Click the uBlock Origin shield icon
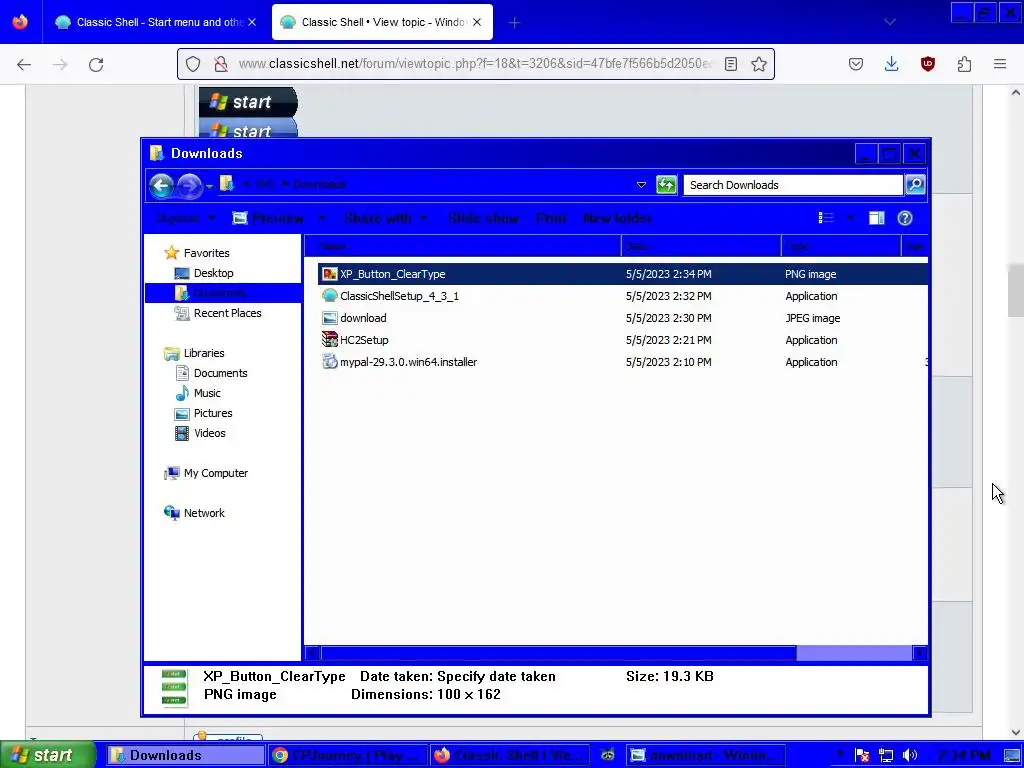 [927, 64]
